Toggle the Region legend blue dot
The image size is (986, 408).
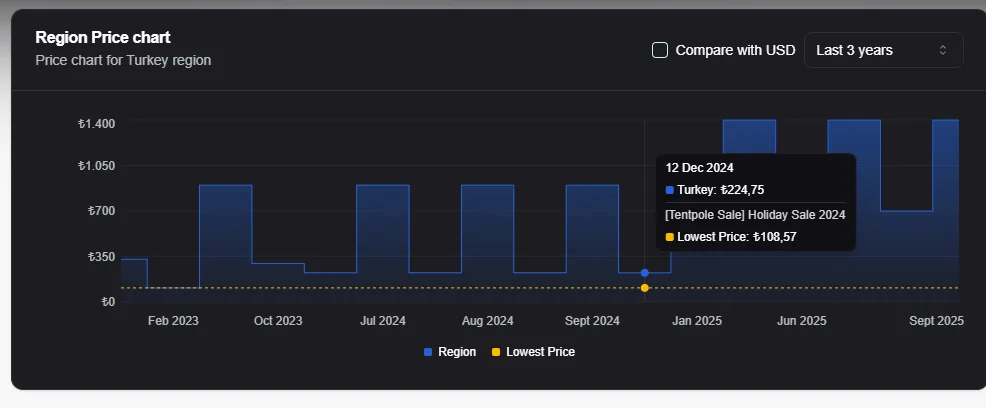pos(428,352)
